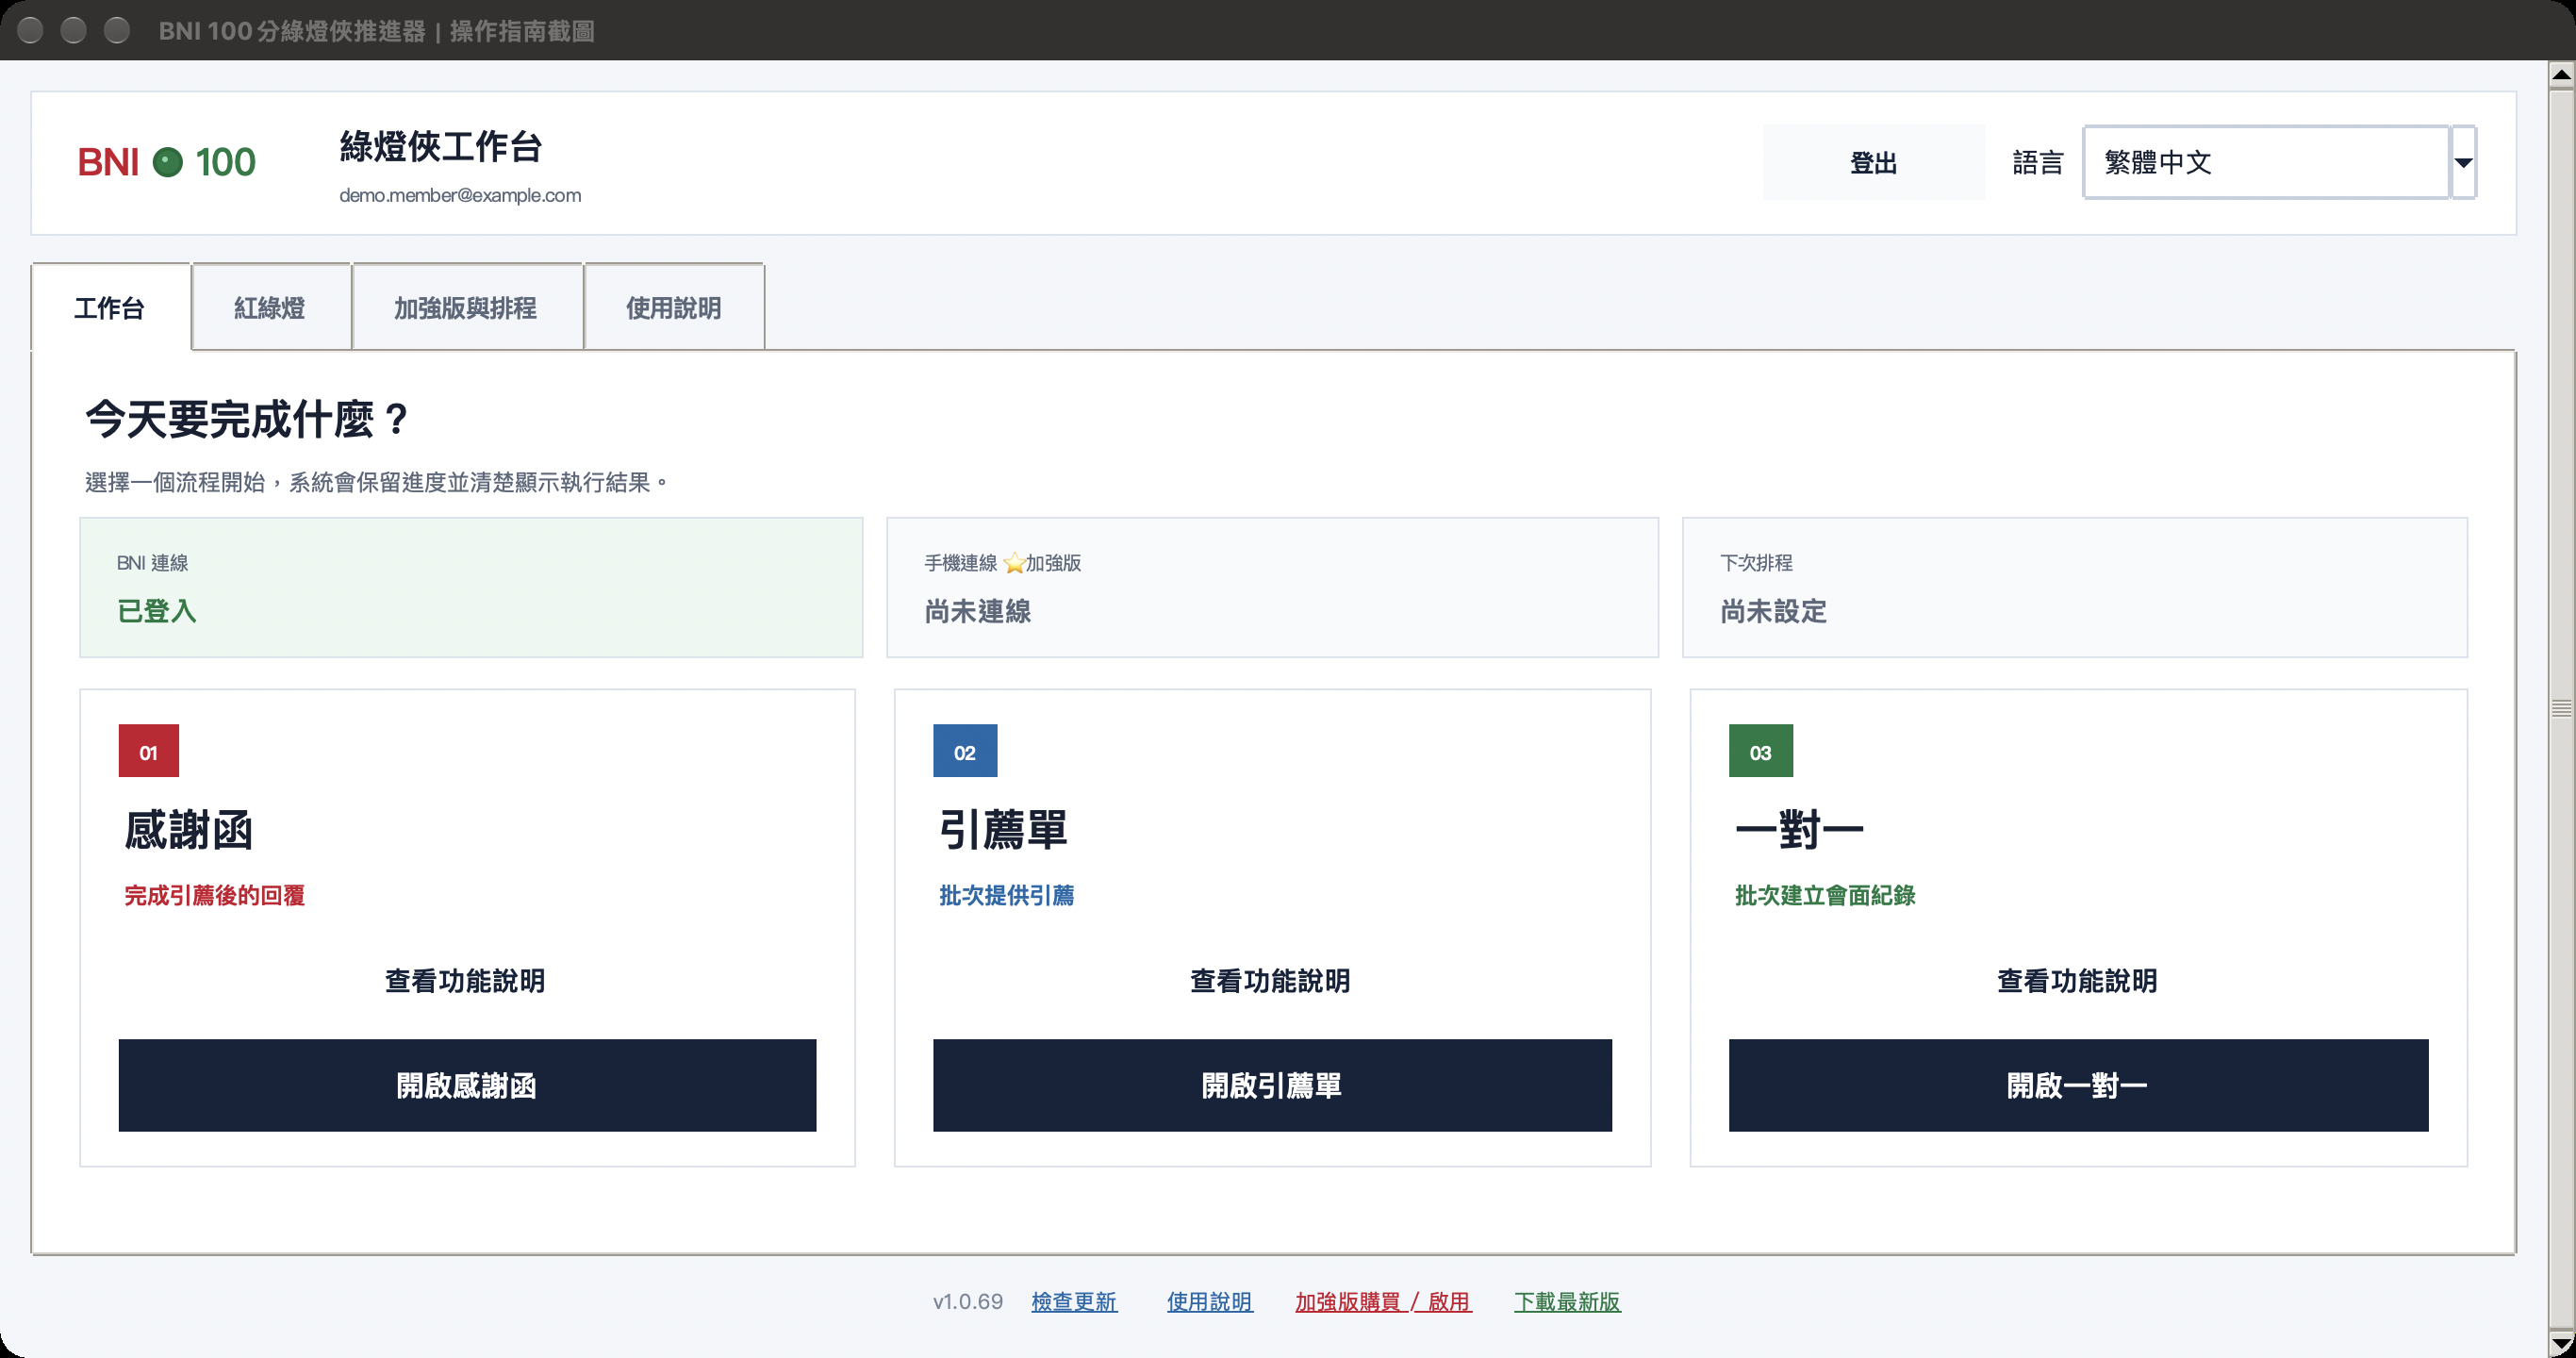The height and width of the screenshot is (1358, 2576).
Task: Click the 下載最新版 link
Action: point(1567,1301)
